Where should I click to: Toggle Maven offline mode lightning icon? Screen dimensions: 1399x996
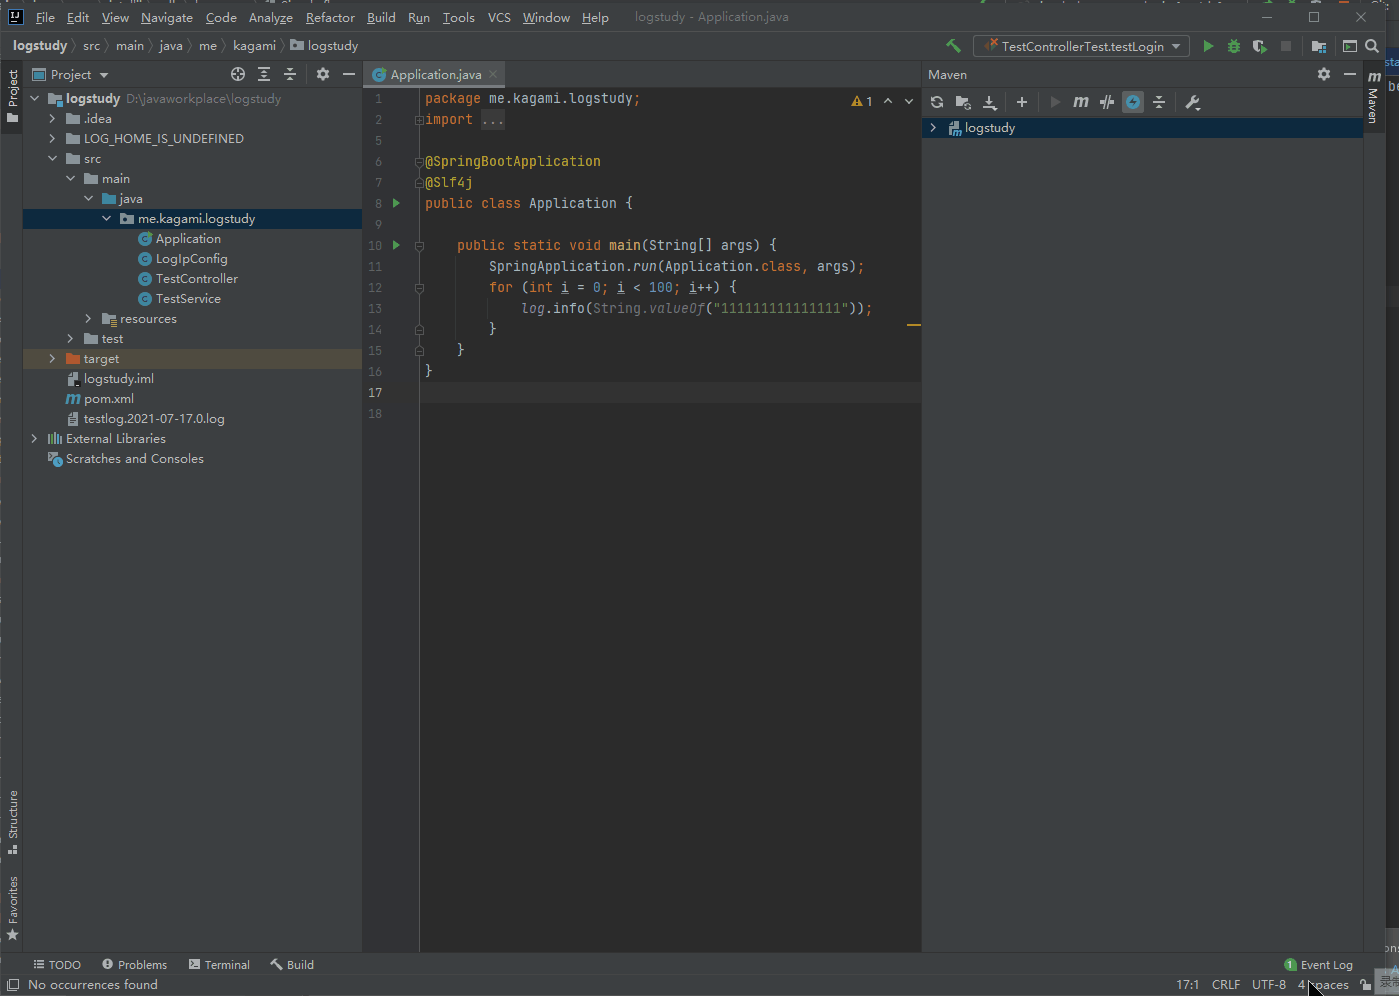pyautogui.click(x=1132, y=101)
